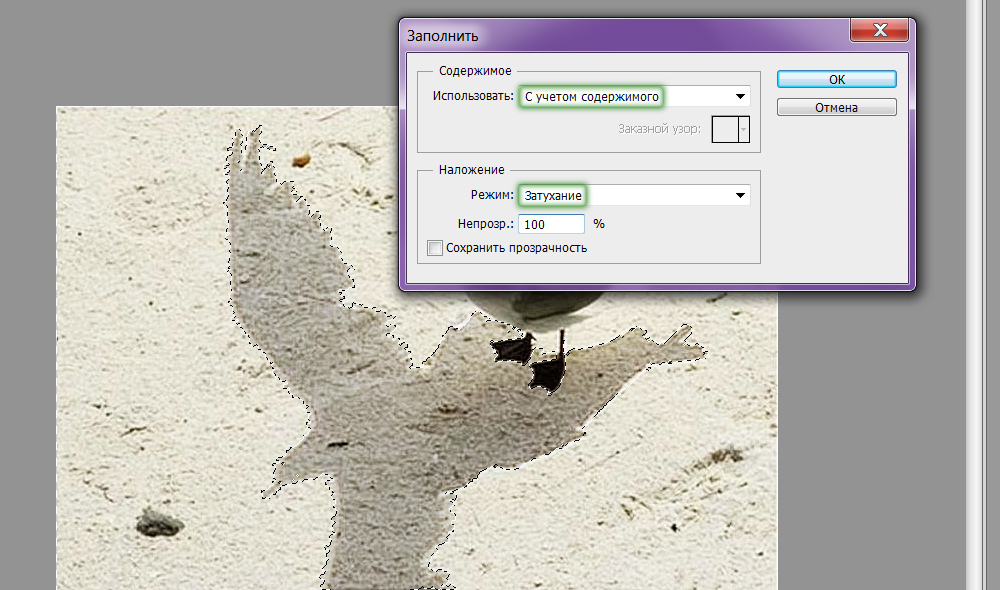This screenshot has width=1000, height=590.
Task: Expand the Заказной узор pattern picker arrow
Action: (744, 129)
